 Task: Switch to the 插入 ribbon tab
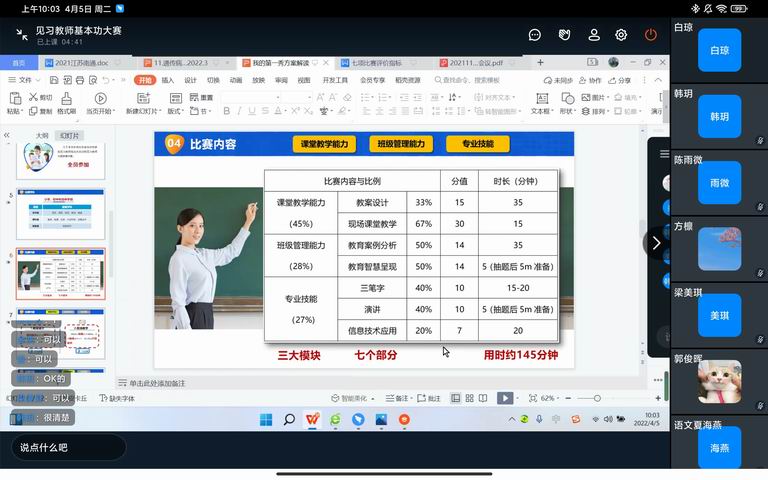click(x=168, y=80)
